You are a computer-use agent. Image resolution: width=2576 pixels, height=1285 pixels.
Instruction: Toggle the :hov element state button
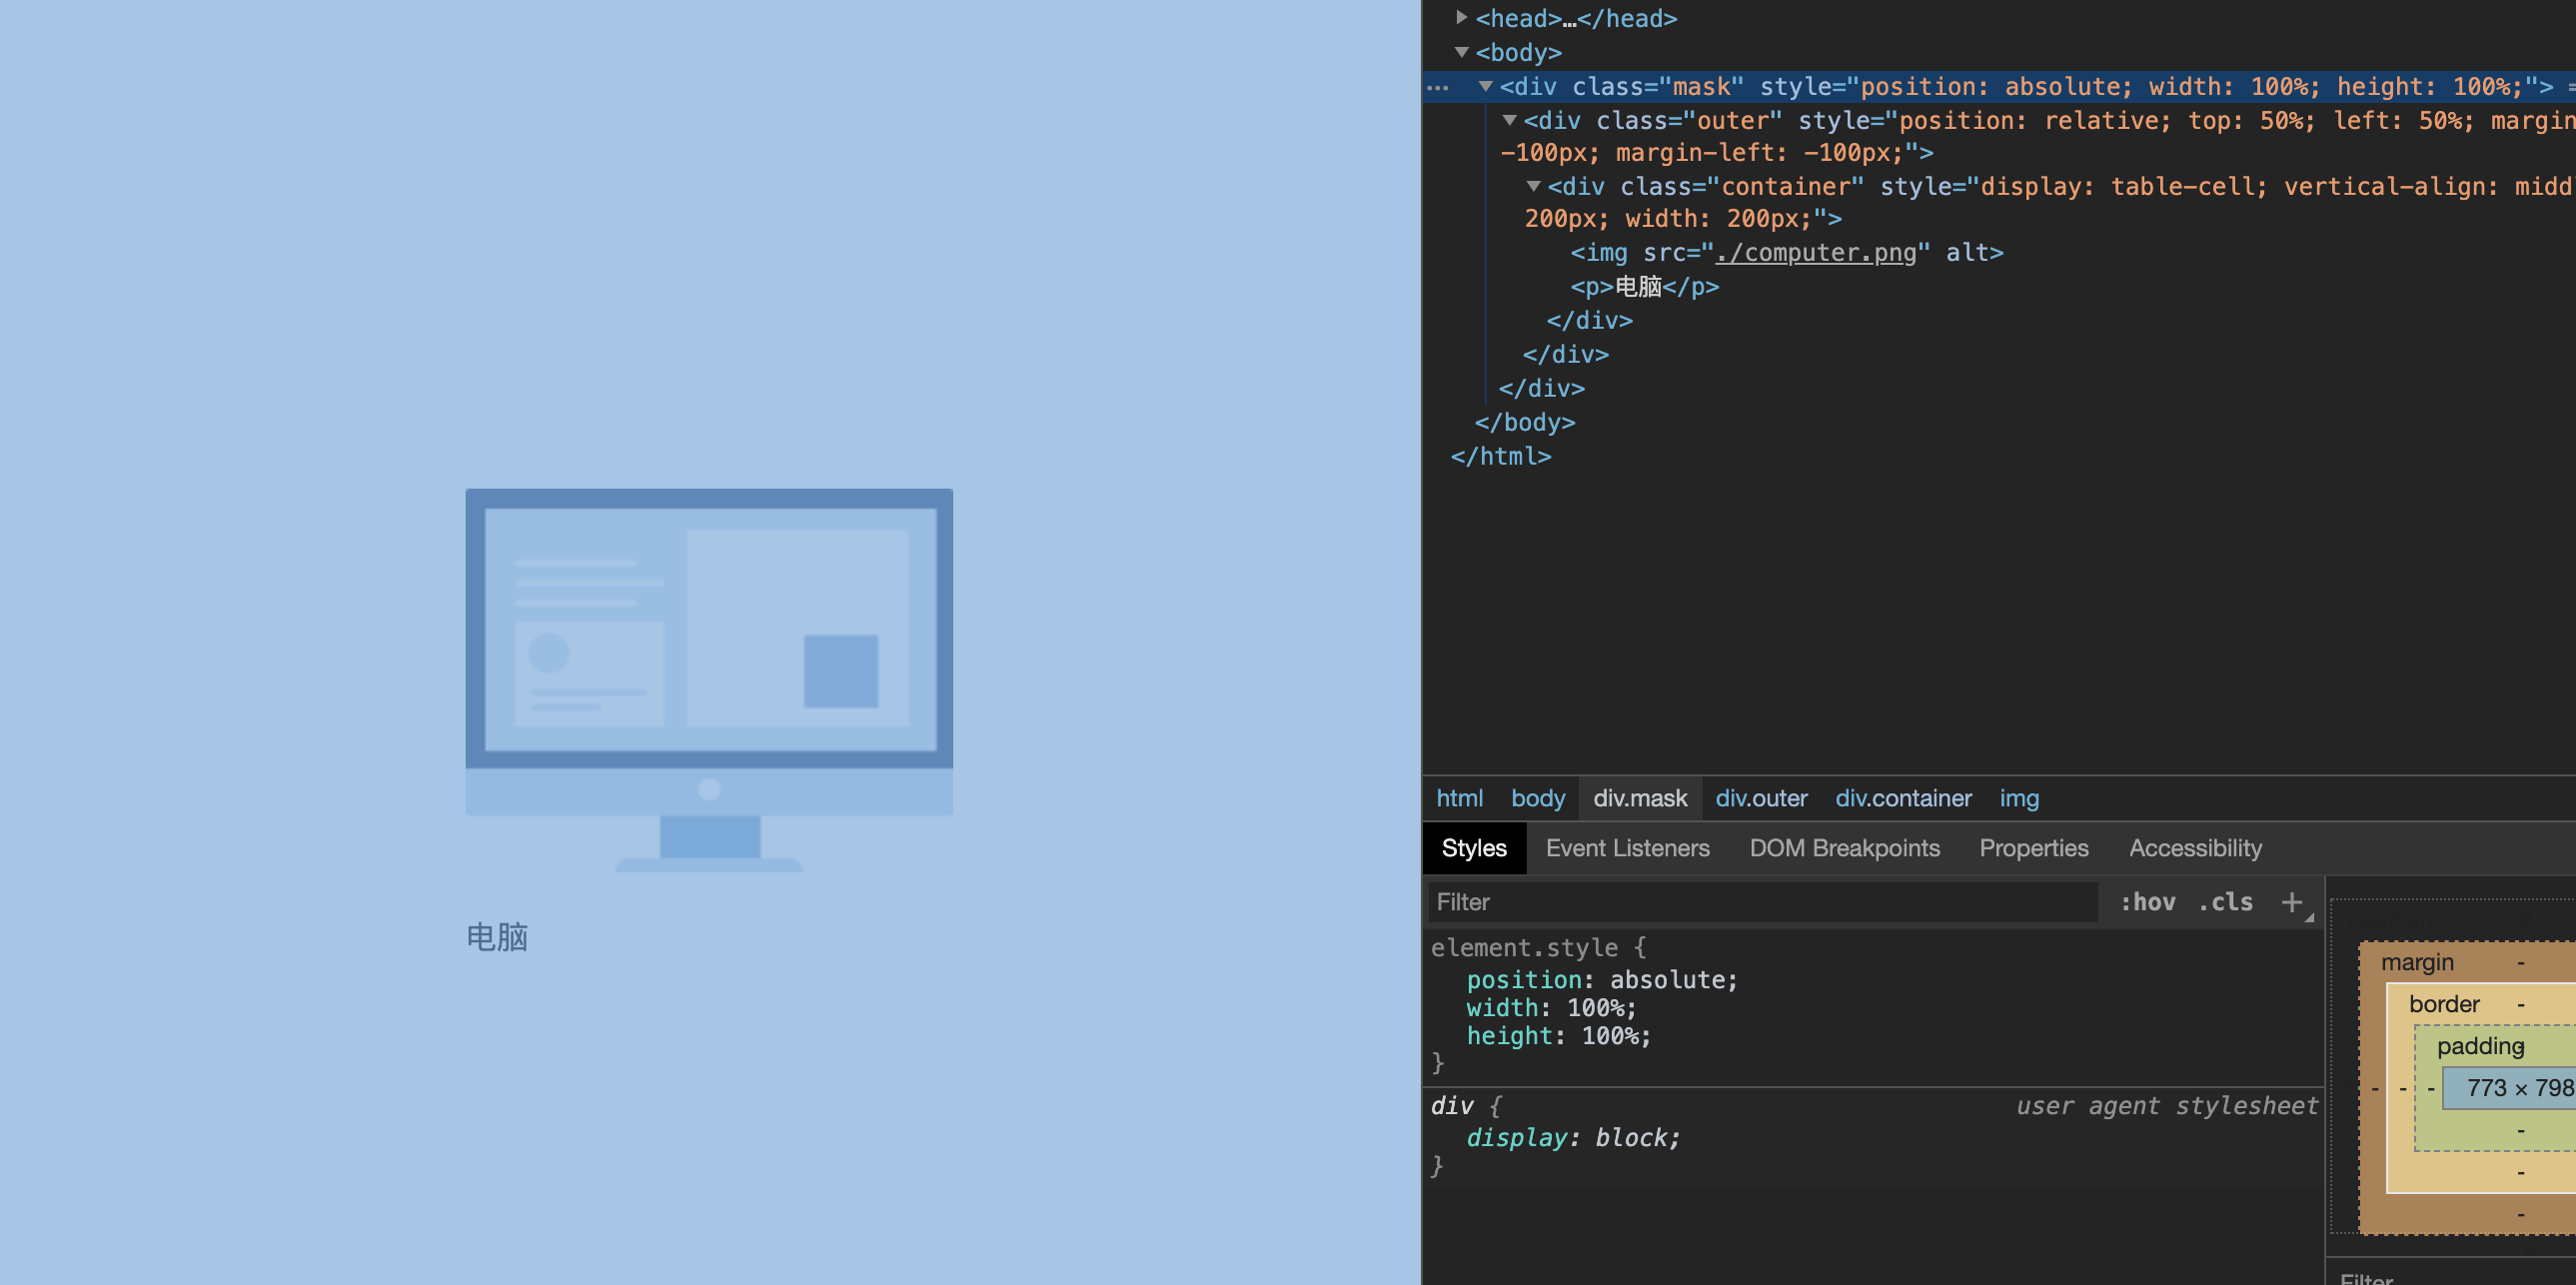point(2147,902)
